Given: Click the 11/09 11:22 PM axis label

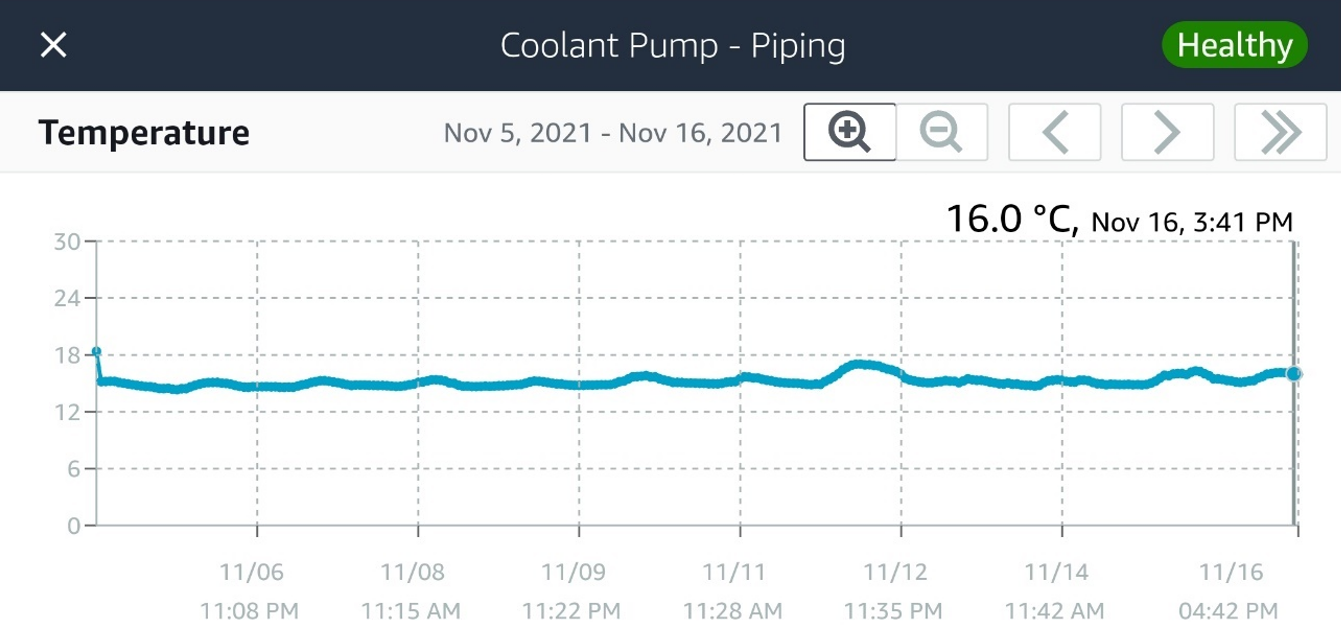Looking at the screenshot, I should pyautogui.click(x=572, y=591).
